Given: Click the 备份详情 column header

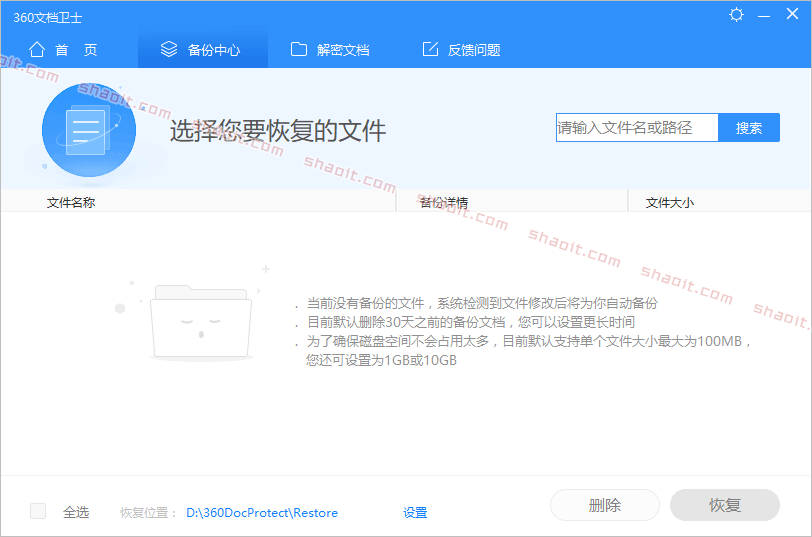Looking at the screenshot, I should click(x=444, y=202).
